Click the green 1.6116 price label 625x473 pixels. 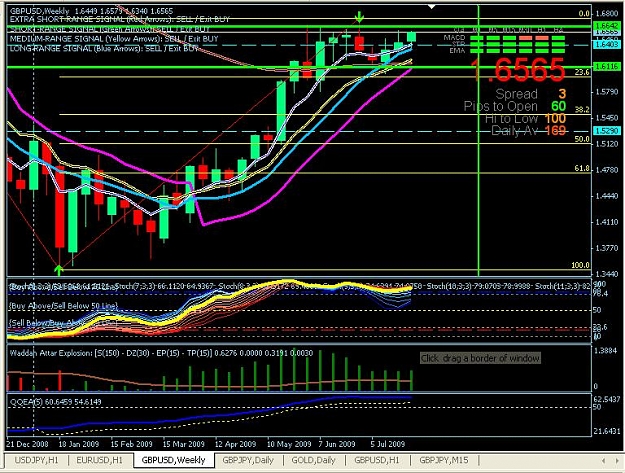tap(607, 67)
